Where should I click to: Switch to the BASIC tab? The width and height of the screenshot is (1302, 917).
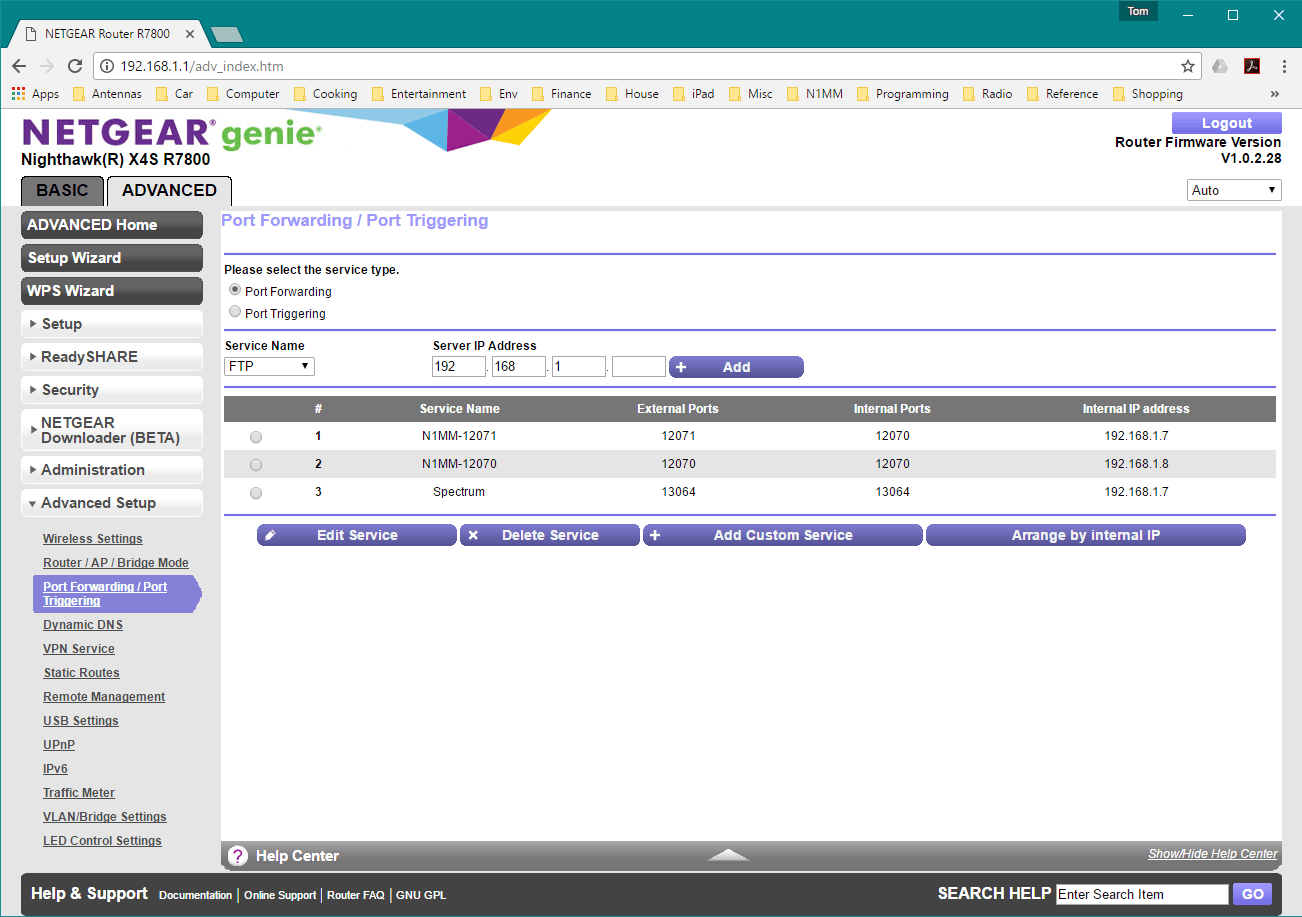click(62, 191)
